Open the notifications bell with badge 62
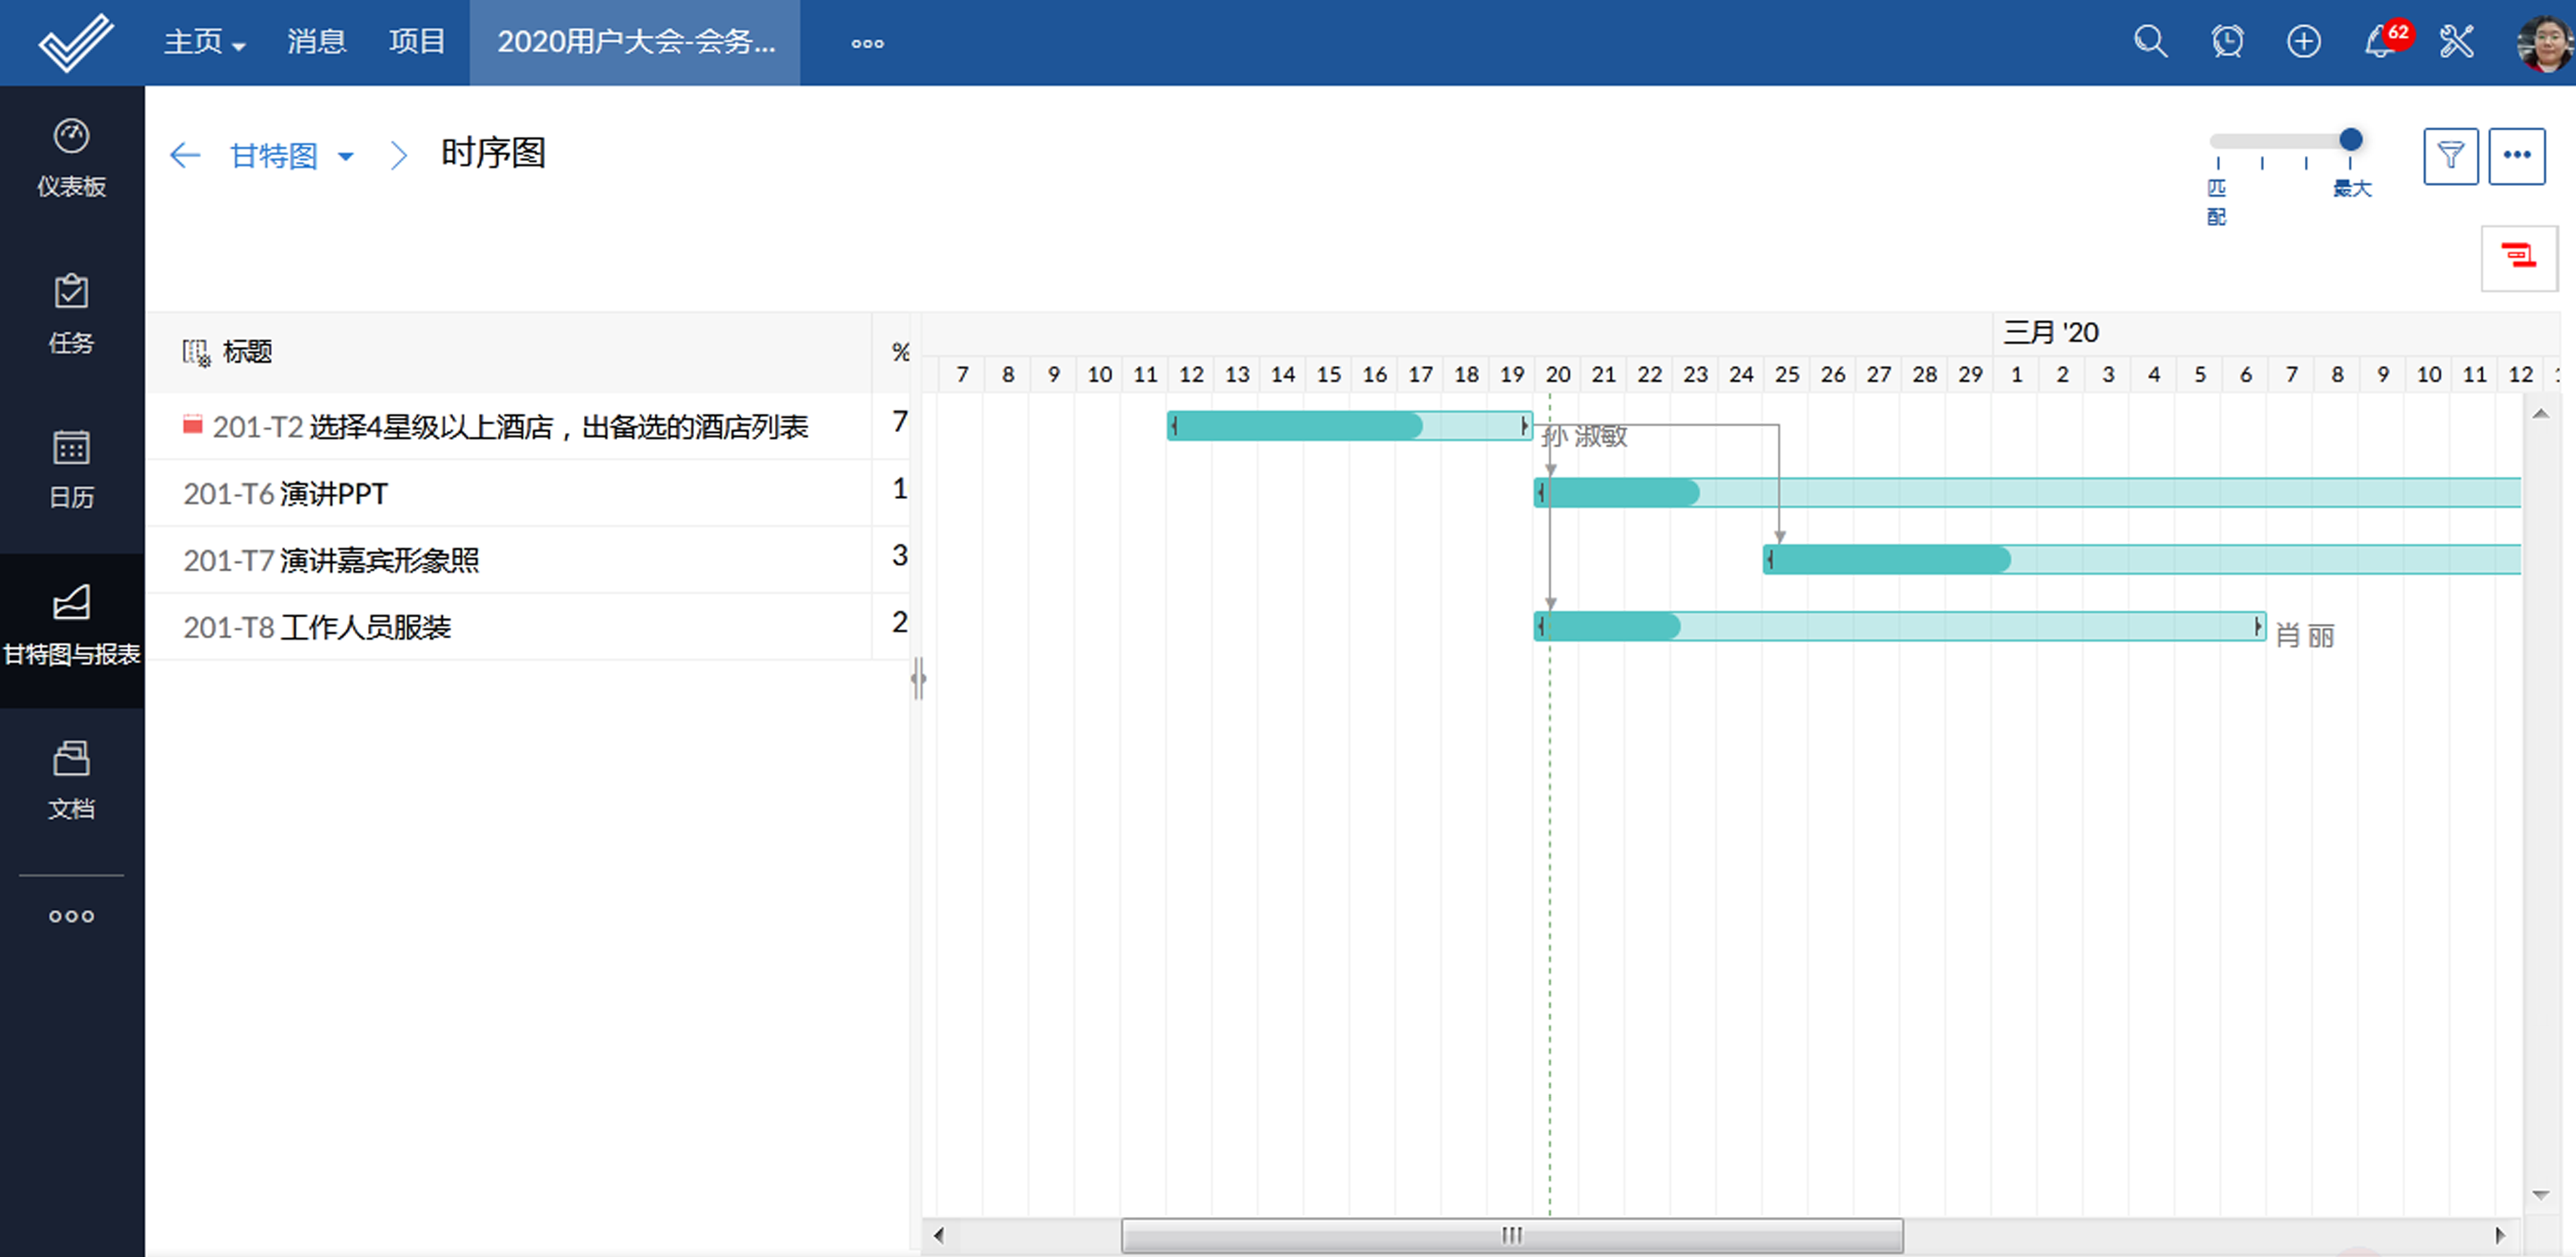The image size is (2576, 1257). coord(2381,42)
